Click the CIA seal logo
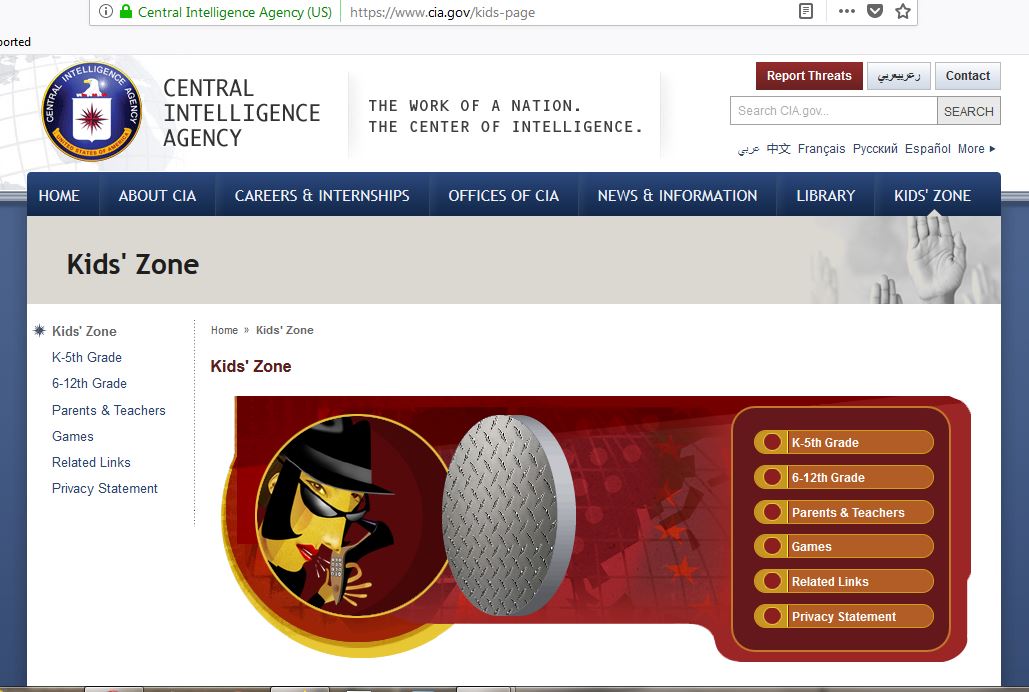1029x692 pixels. click(x=91, y=111)
